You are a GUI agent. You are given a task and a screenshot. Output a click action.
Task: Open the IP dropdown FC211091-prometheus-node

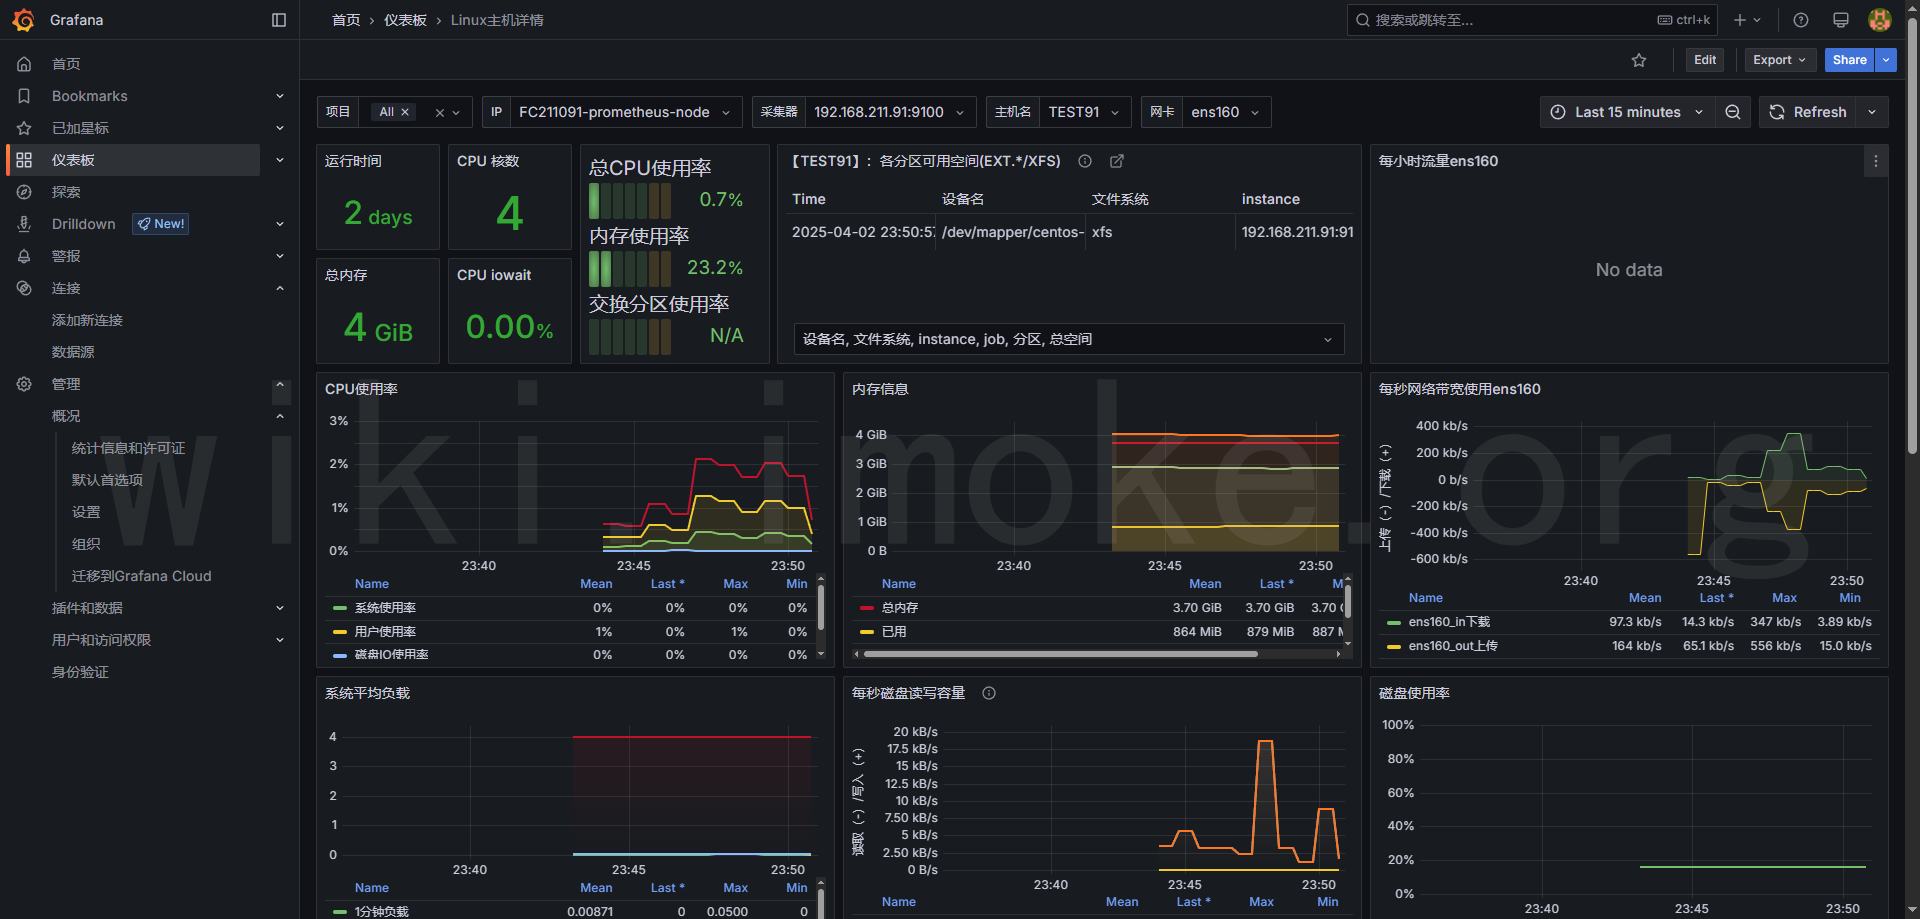point(626,112)
